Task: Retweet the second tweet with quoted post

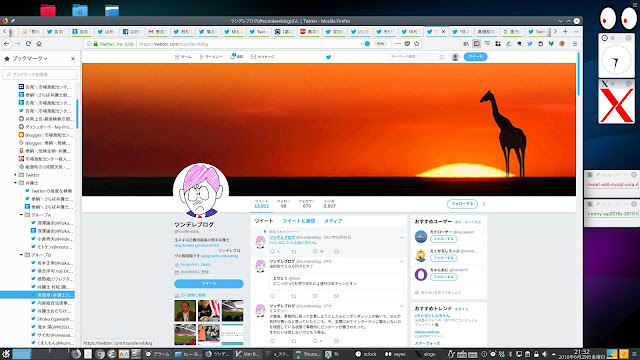Action: 293,296
